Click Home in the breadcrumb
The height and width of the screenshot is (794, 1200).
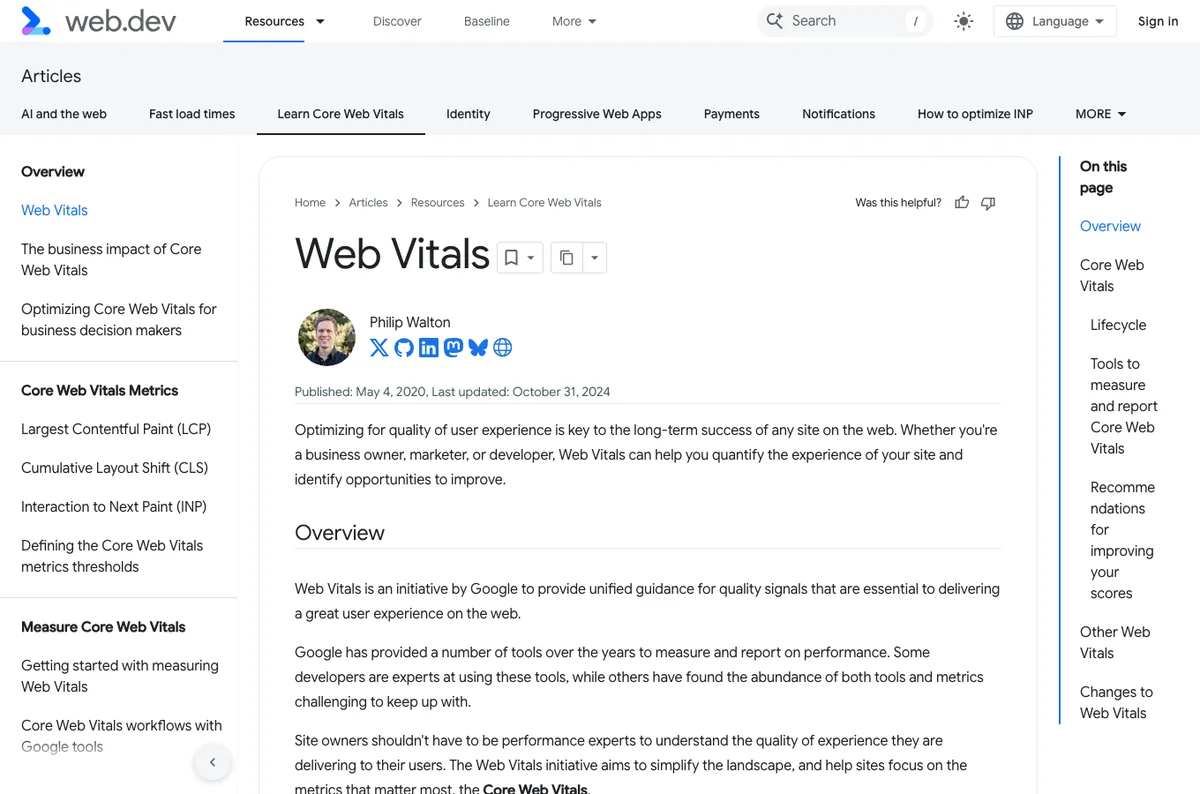point(310,203)
